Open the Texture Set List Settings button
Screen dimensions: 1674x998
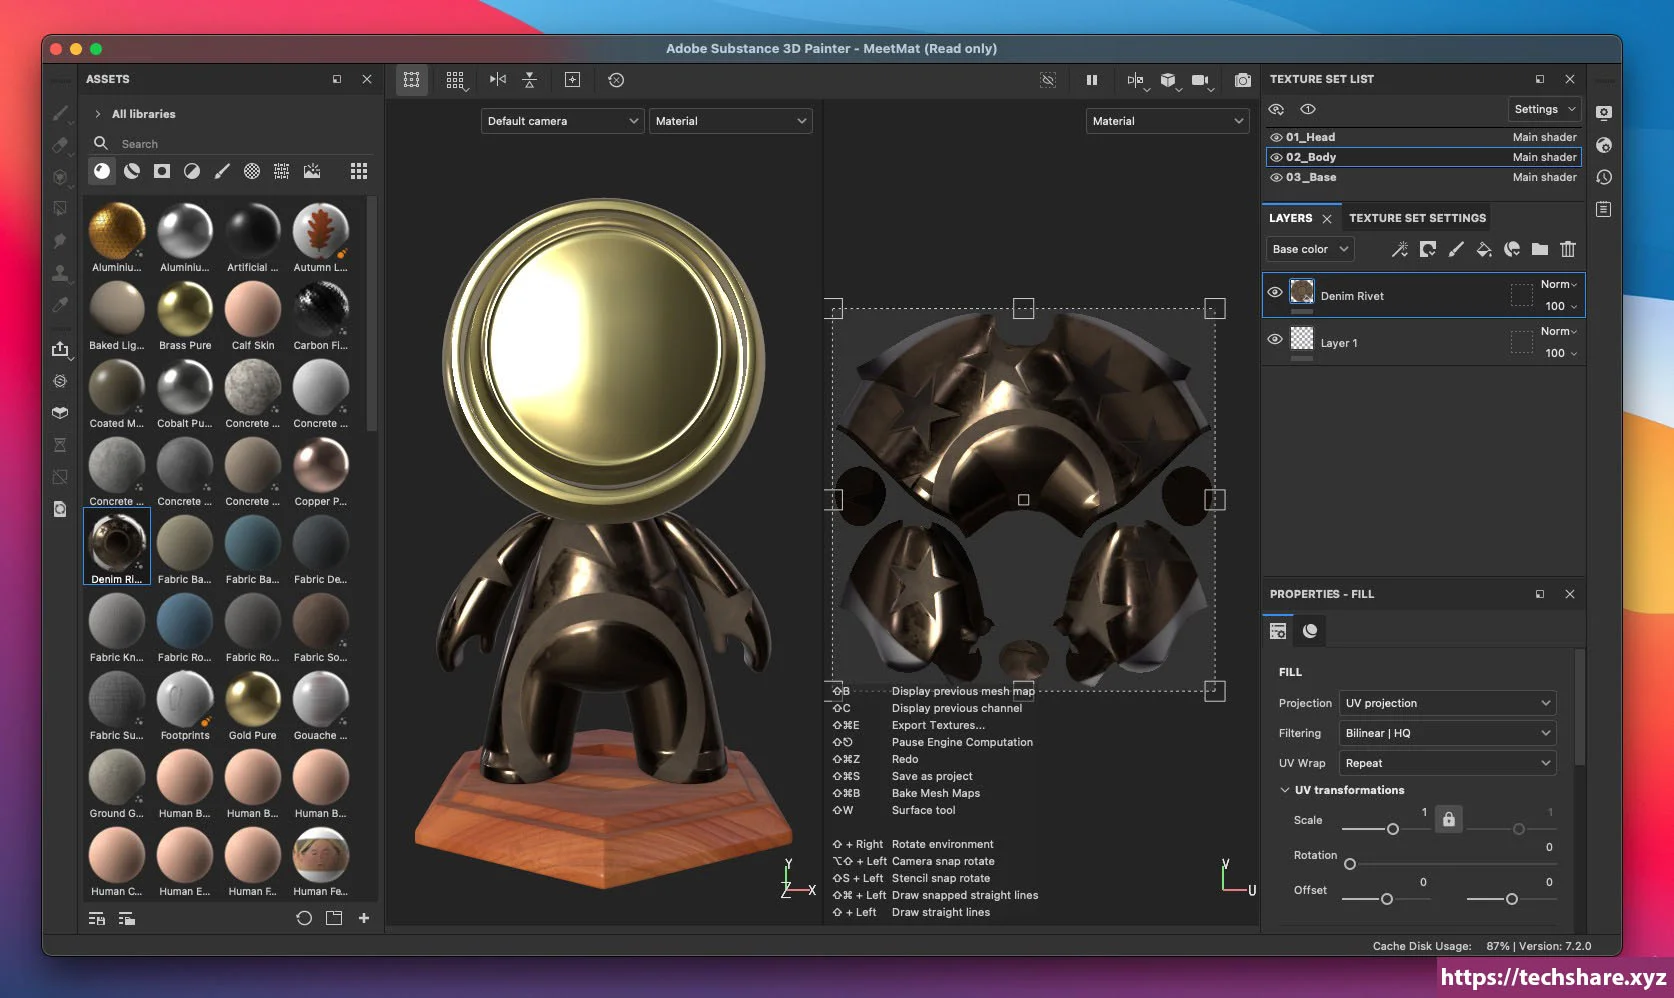click(x=1544, y=109)
